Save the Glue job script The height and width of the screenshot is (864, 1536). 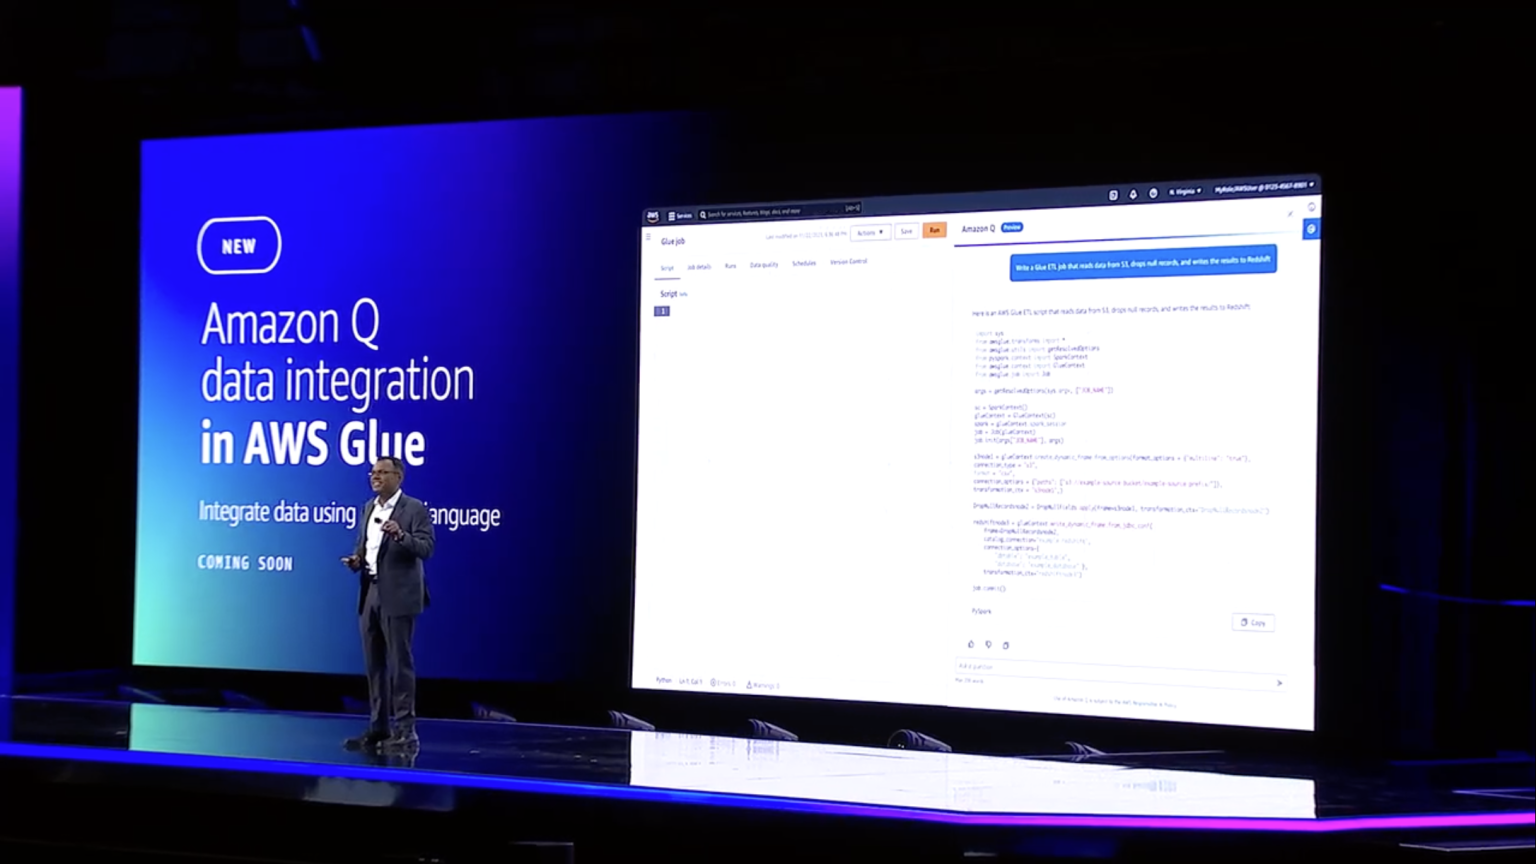[906, 230]
